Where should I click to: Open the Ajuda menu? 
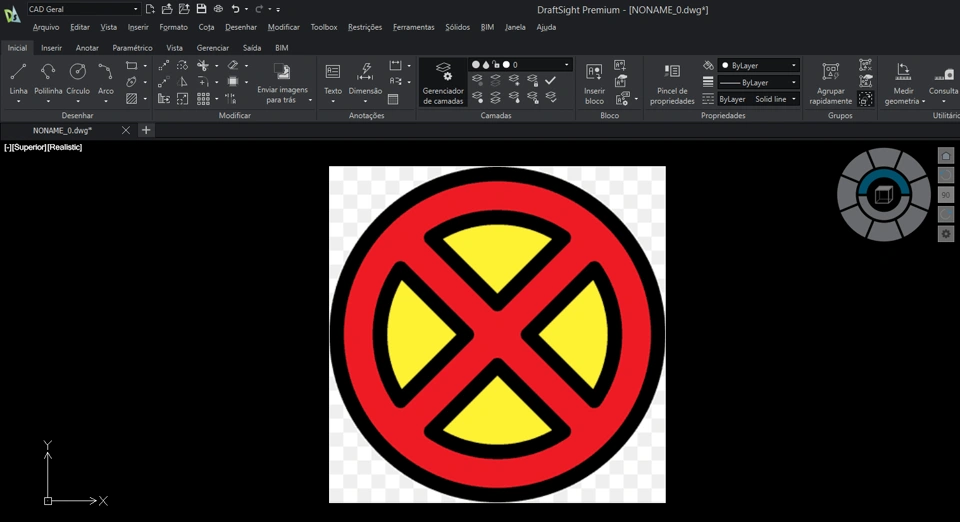(546, 27)
